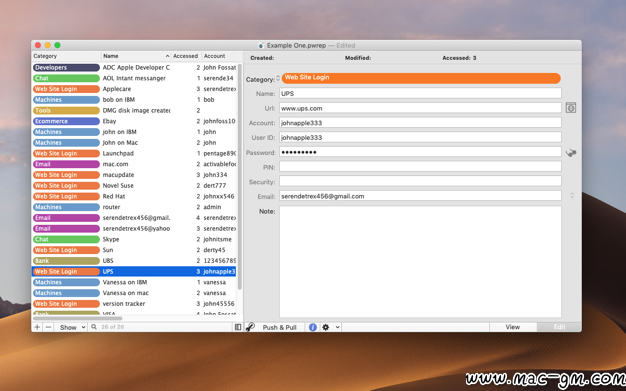Sort by the Accessed column header
The width and height of the screenshot is (626, 391).
click(186, 56)
